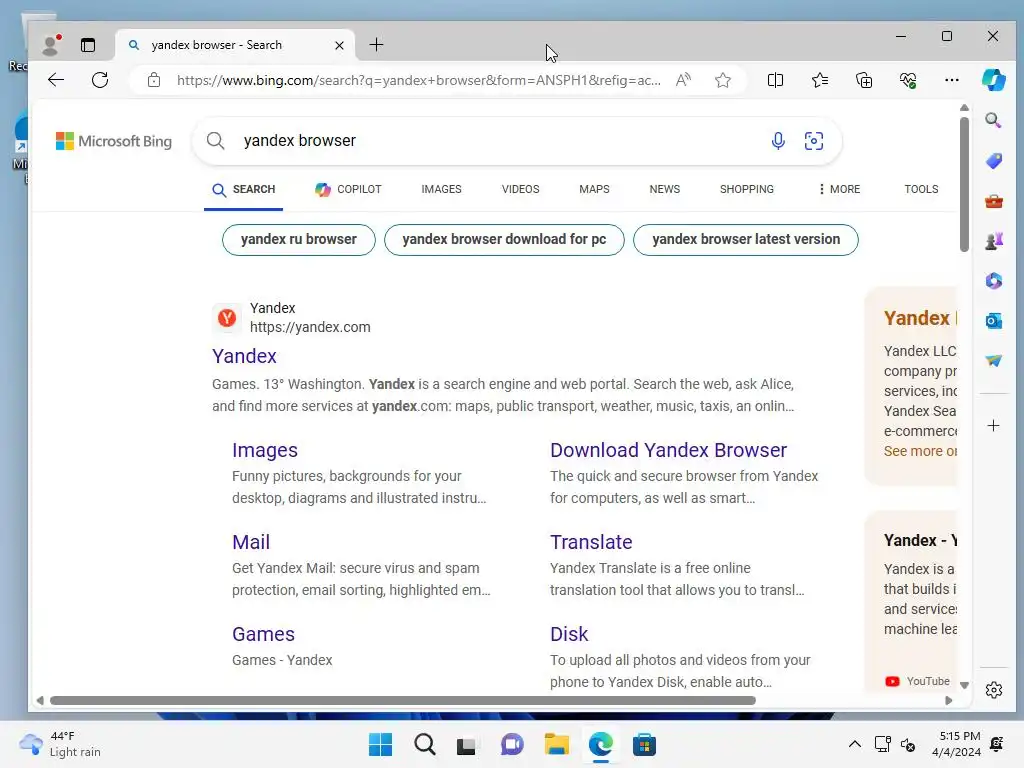Open Edge Settings and more menu
This screenshot has width=1024, height=768.
[952, 80]
